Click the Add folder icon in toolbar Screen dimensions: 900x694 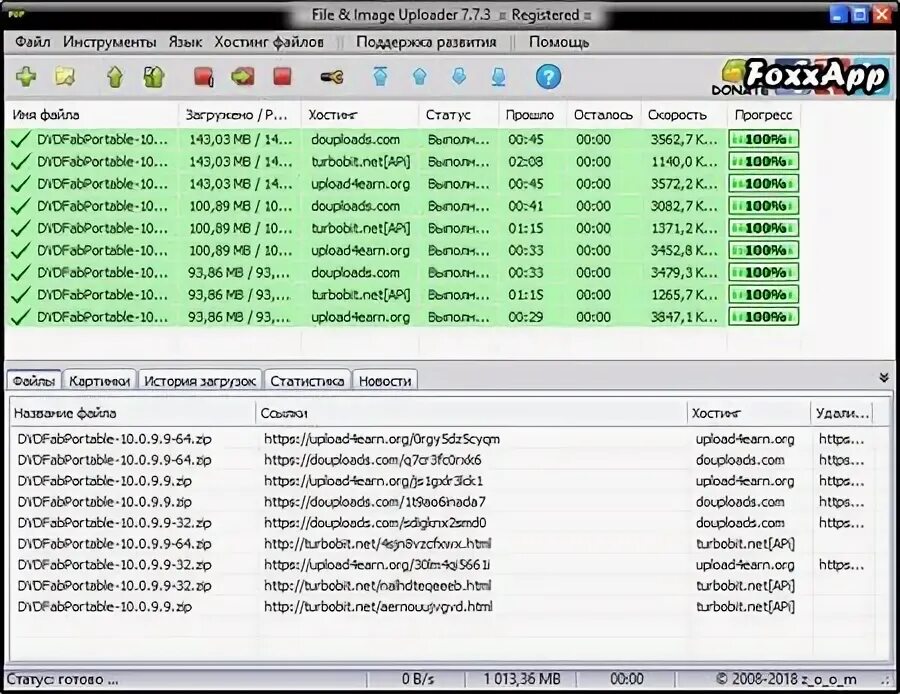coord(64,76)
